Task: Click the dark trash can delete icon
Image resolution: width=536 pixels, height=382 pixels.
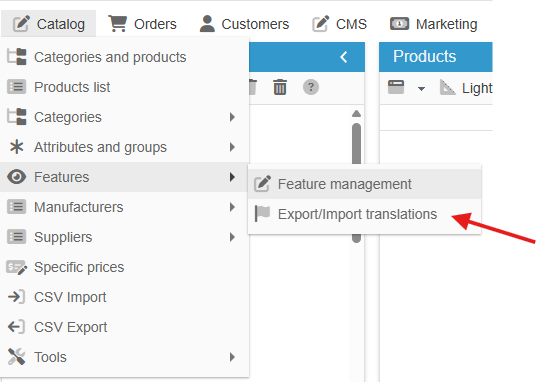Action: (x=280, y=87)
